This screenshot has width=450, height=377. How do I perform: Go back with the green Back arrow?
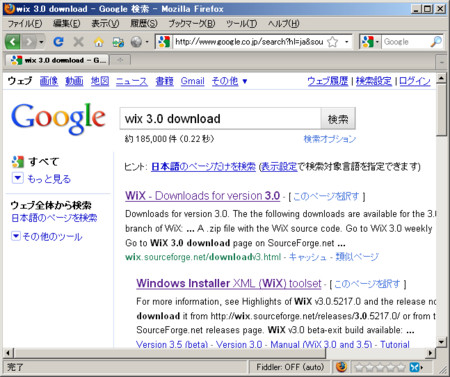pos(13,42)
